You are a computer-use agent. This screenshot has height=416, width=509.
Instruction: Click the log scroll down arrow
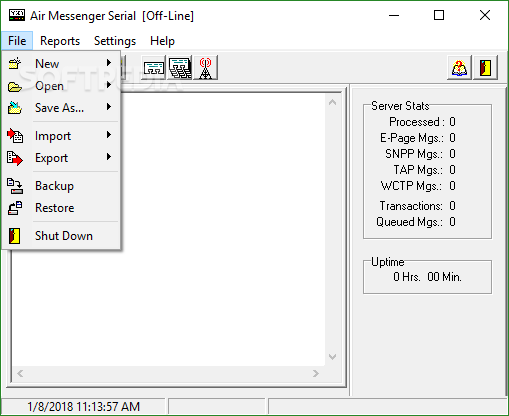[x=332, y=357]
